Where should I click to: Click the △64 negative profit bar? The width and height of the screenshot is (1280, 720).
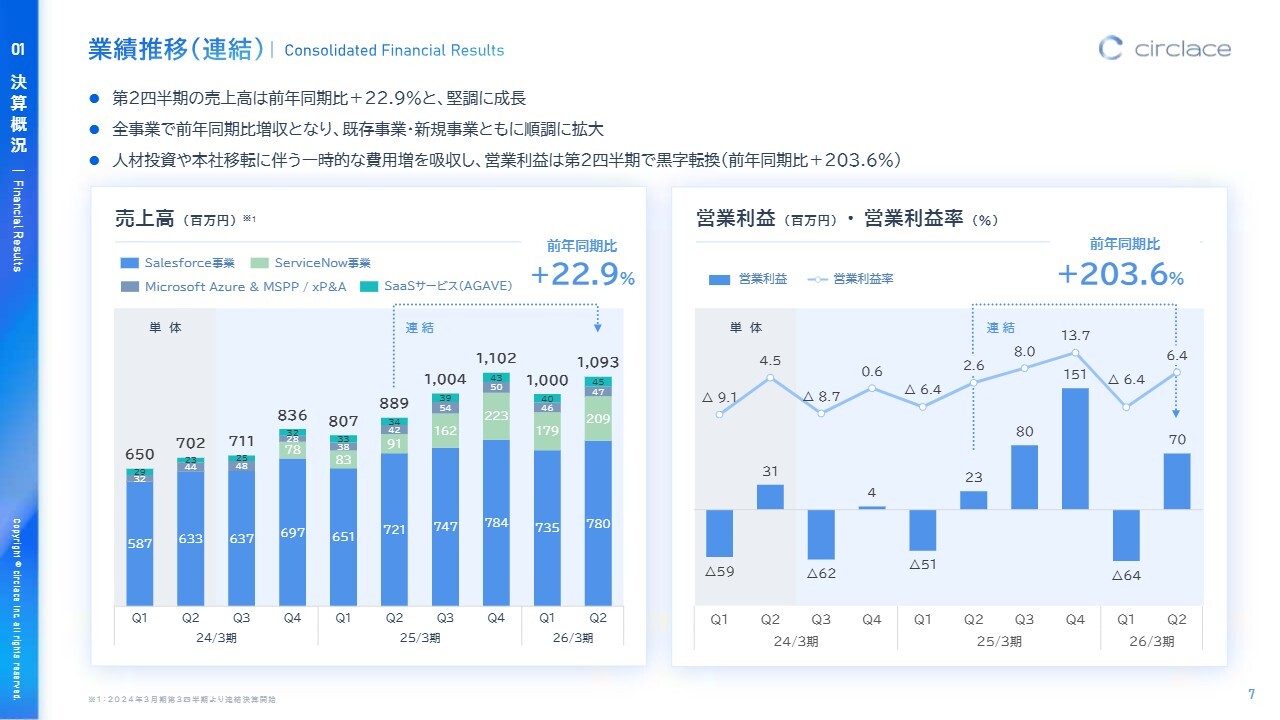[1126, 535]
